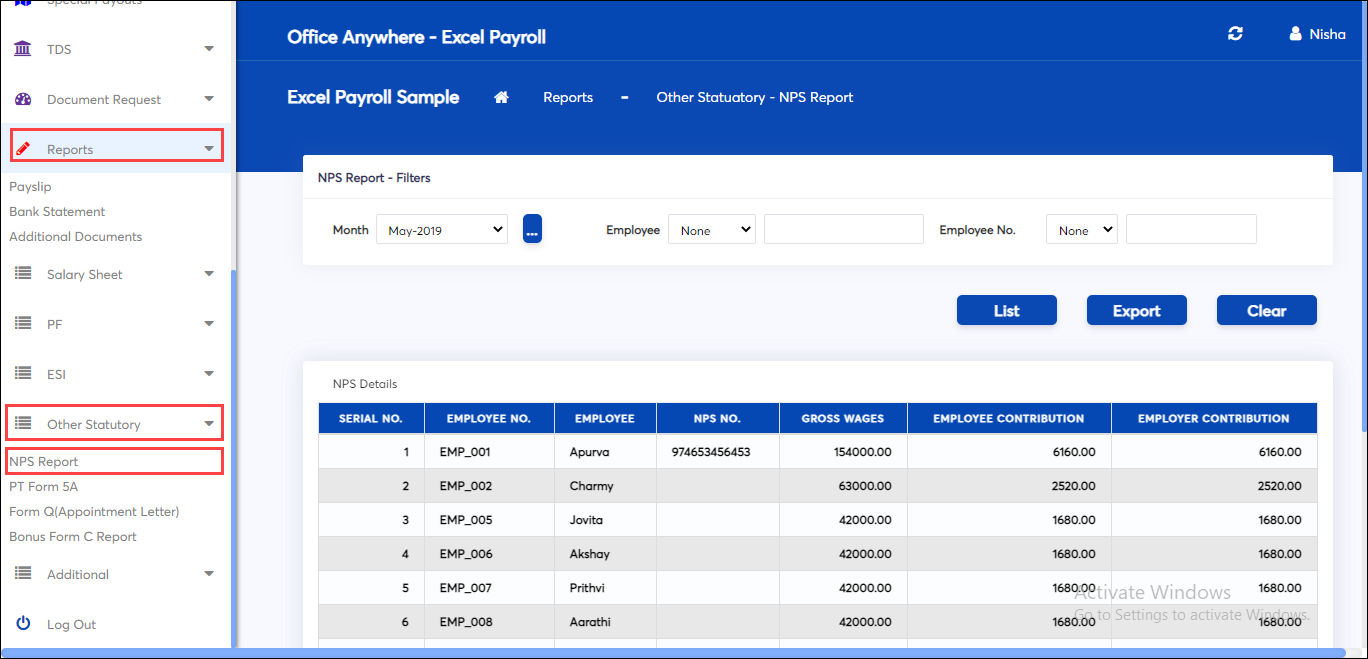Select NPS Report in sidebar
The height and width of the screenshot is (659, 1368).
44,461
